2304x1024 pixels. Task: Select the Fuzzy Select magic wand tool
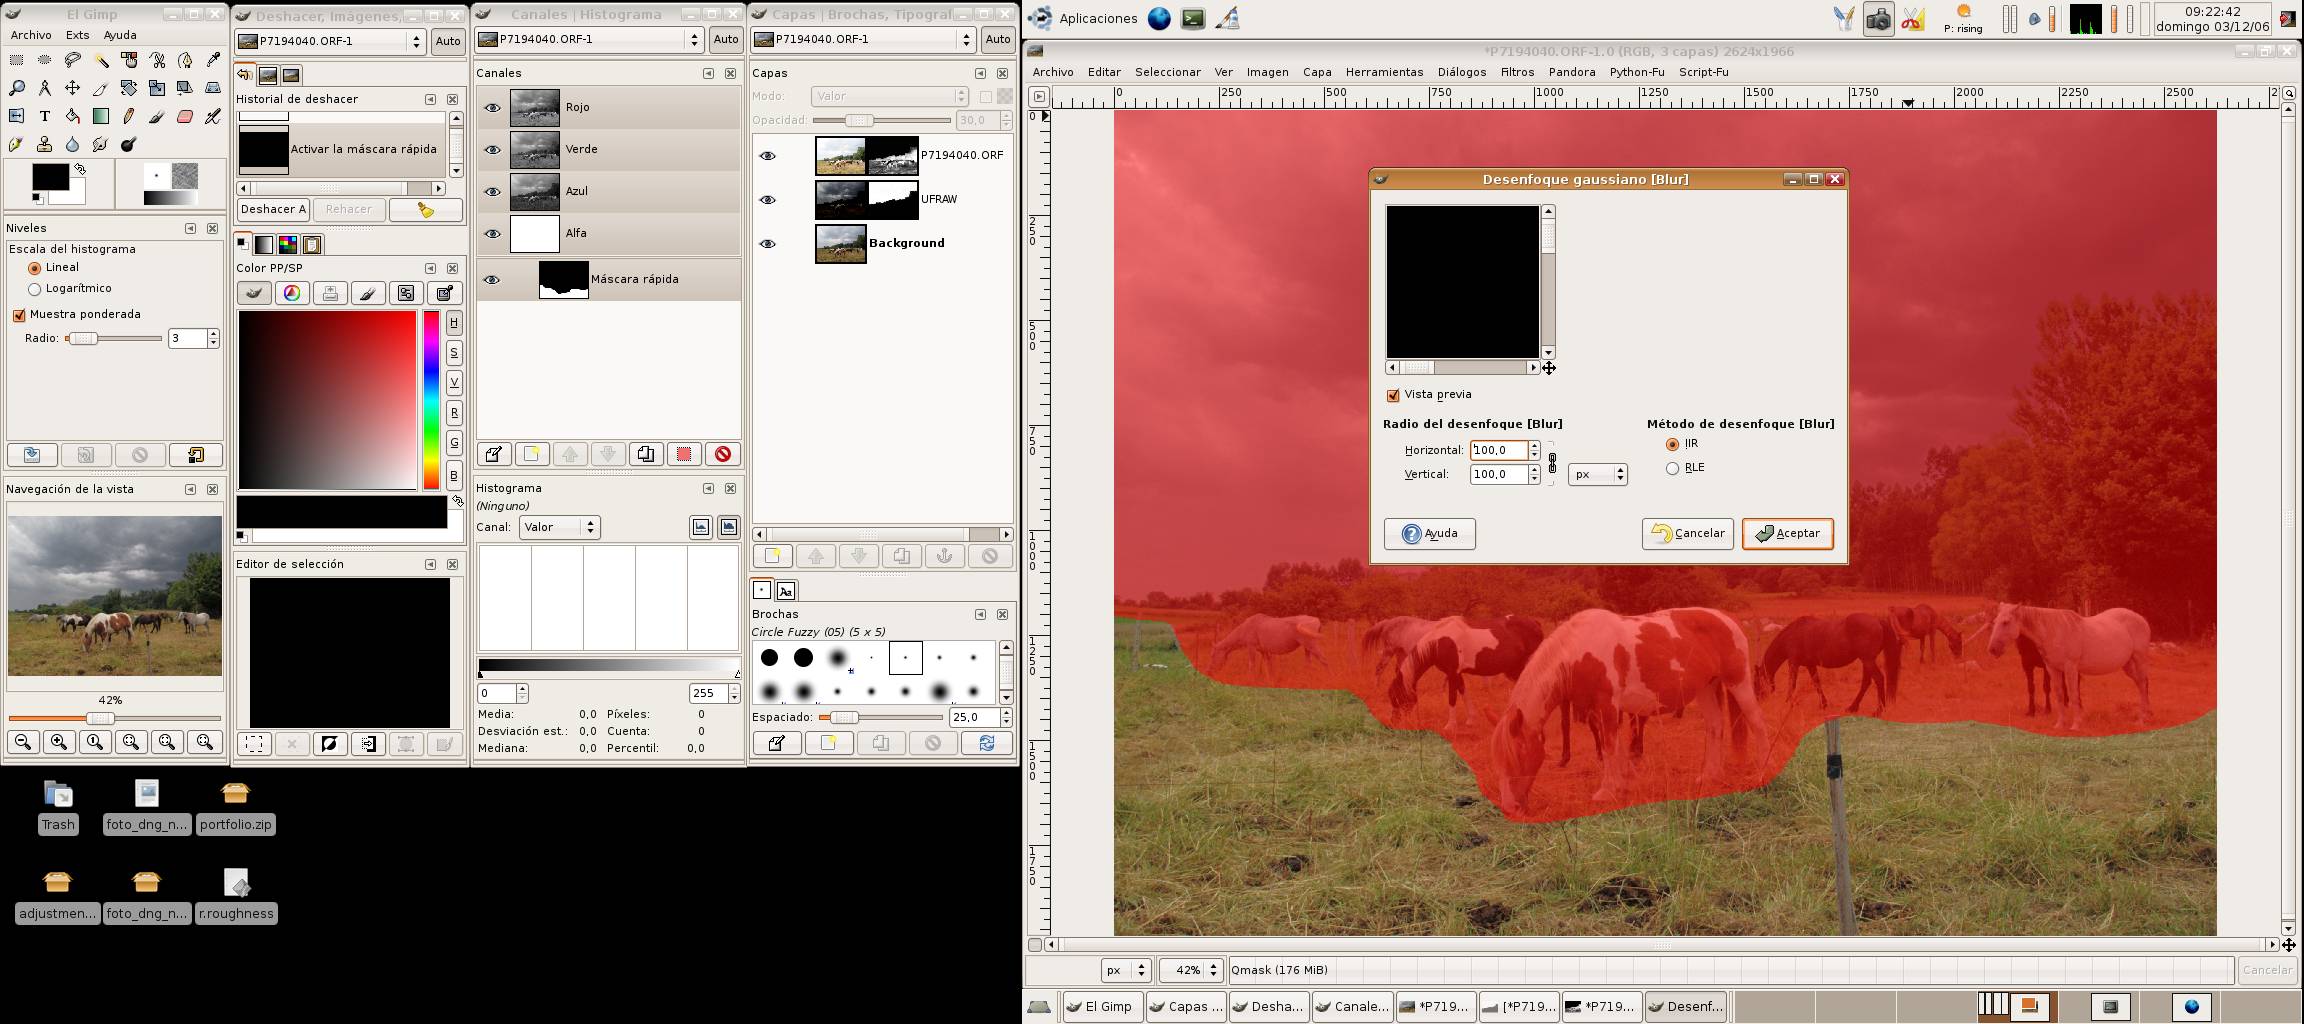[x=101, y=60]
